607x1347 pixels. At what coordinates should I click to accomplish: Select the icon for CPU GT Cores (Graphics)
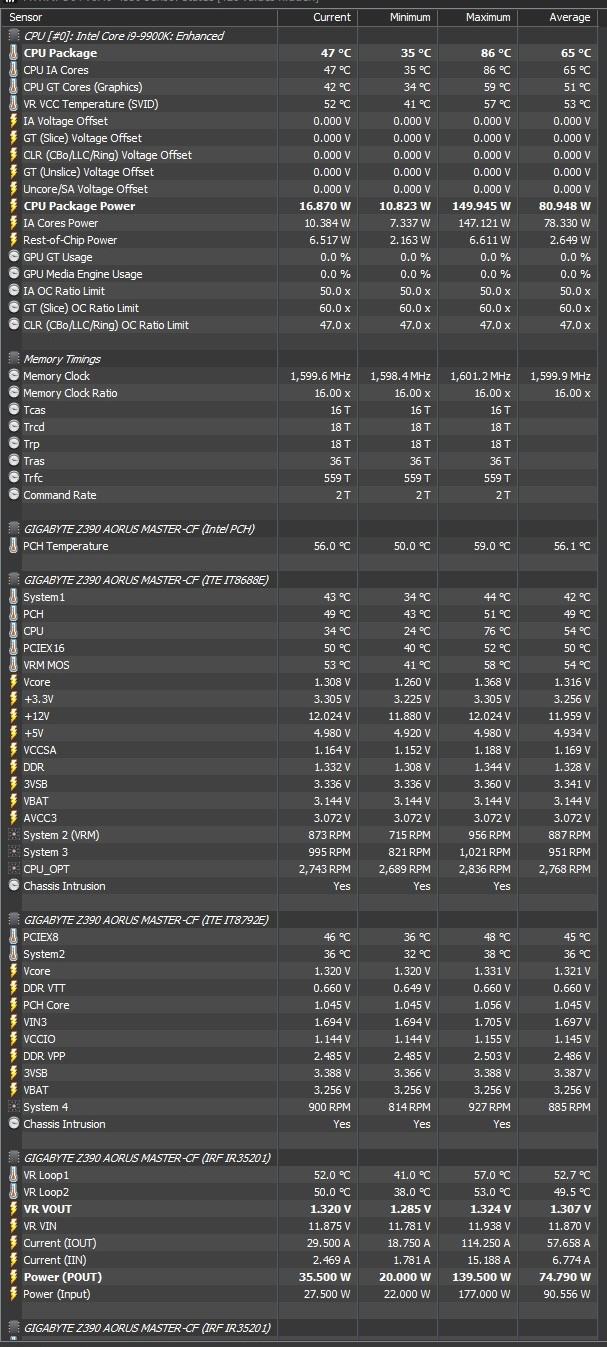point(13,87)
